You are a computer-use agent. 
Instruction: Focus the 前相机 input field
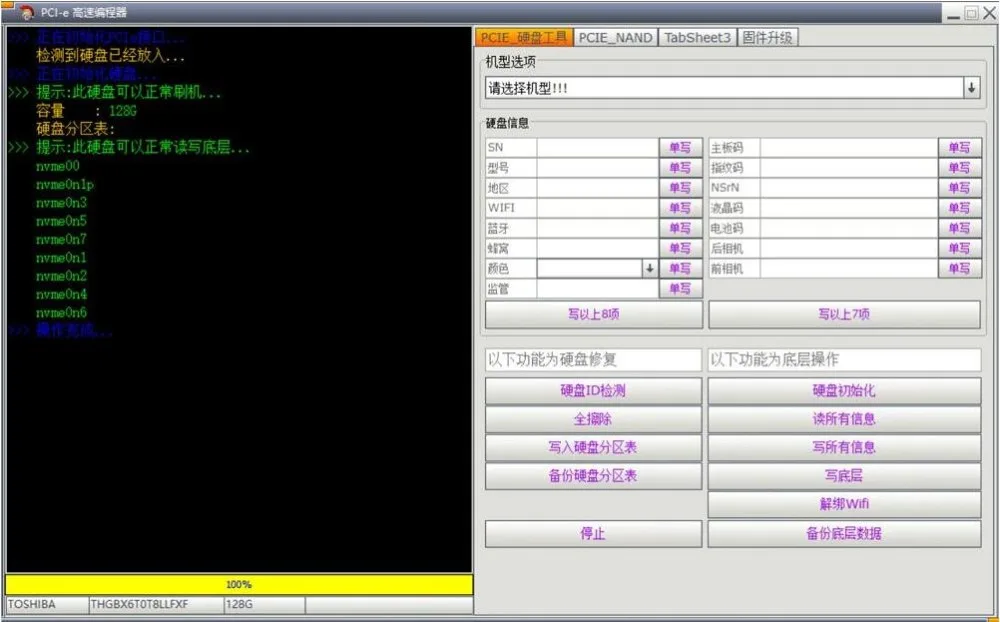(849, 269)
